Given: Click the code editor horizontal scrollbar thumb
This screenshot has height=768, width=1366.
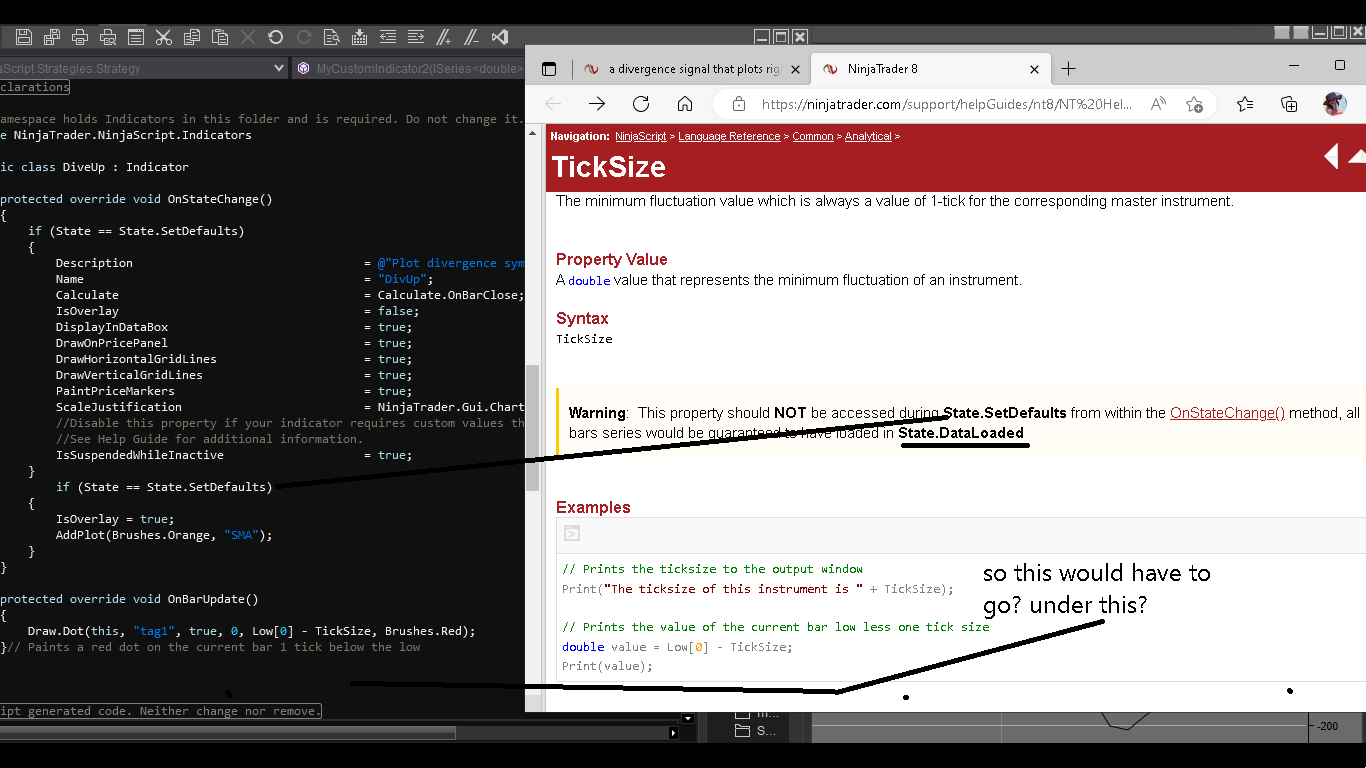Looking at the screenshot, I should coord(228,733).
